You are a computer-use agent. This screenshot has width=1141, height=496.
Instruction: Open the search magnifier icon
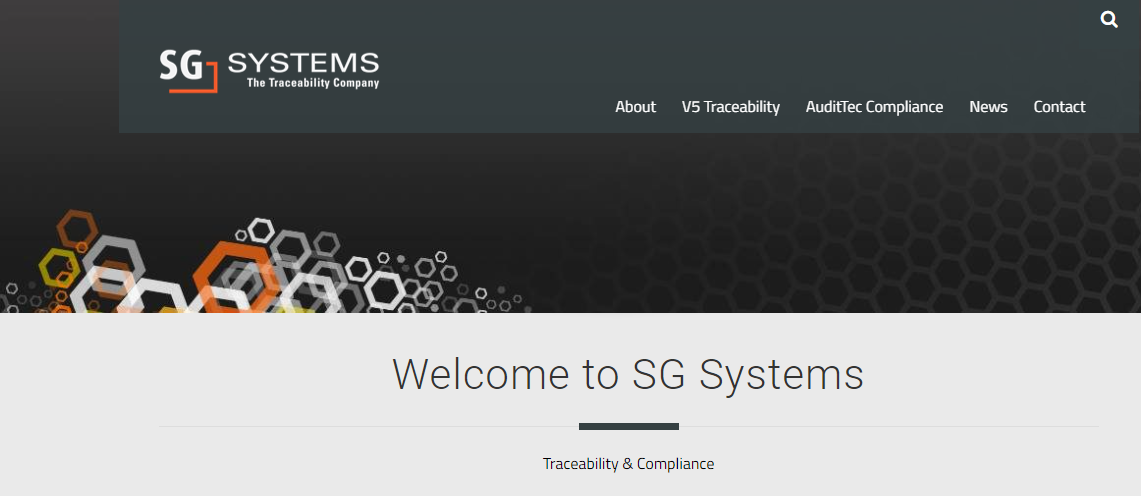(x=1109, y=19)
